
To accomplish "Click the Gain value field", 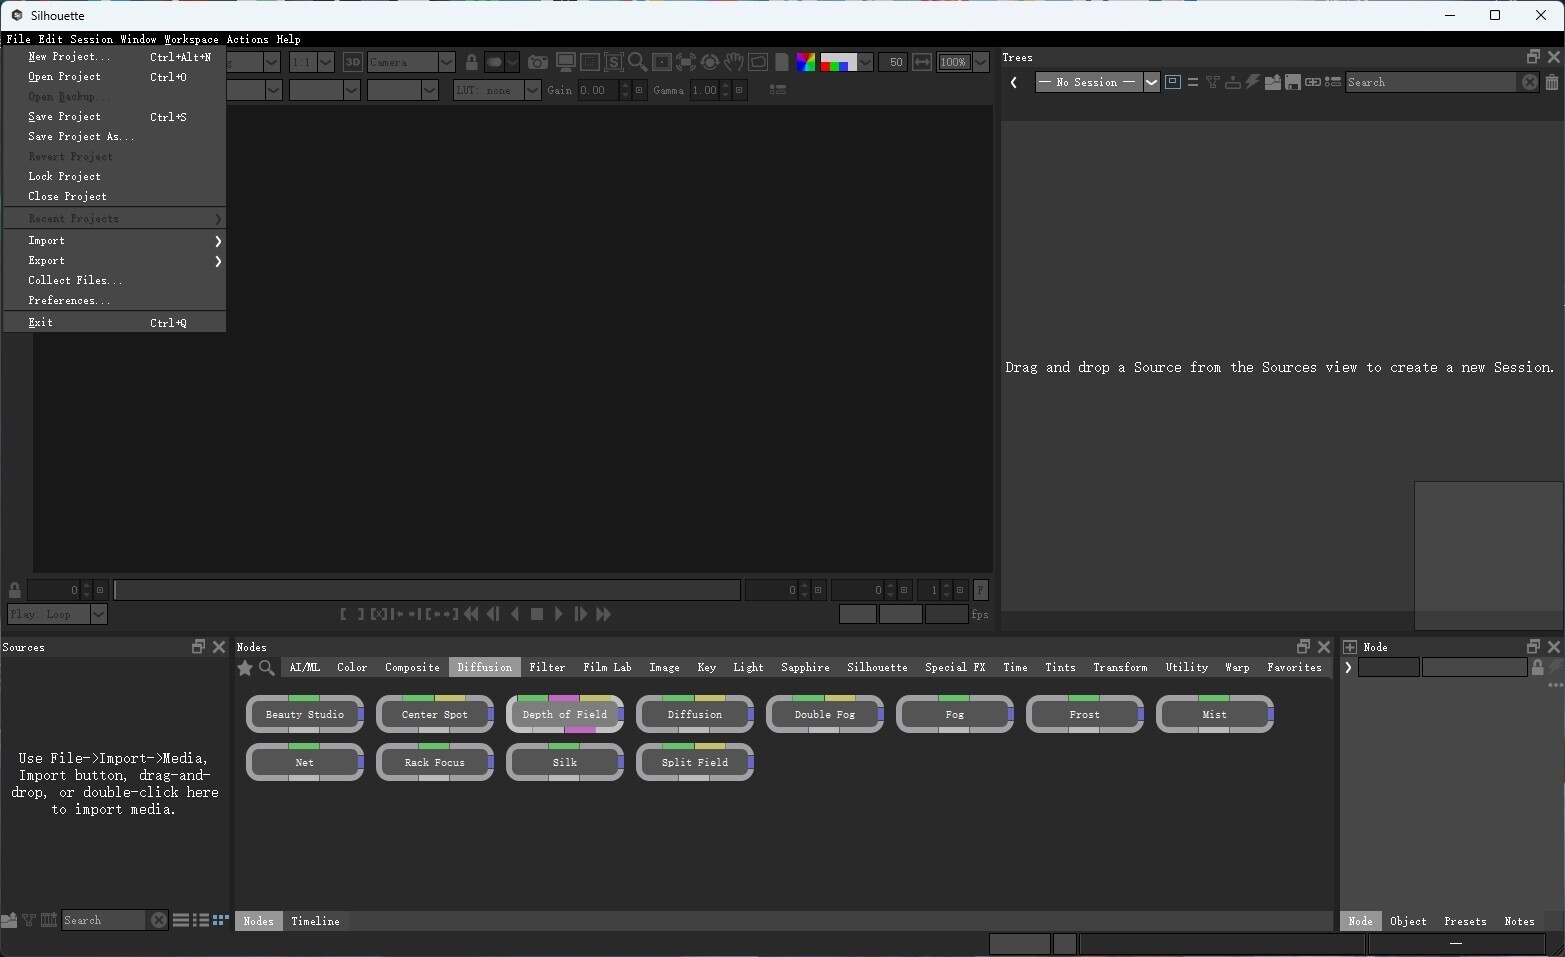I will point(598,90).
